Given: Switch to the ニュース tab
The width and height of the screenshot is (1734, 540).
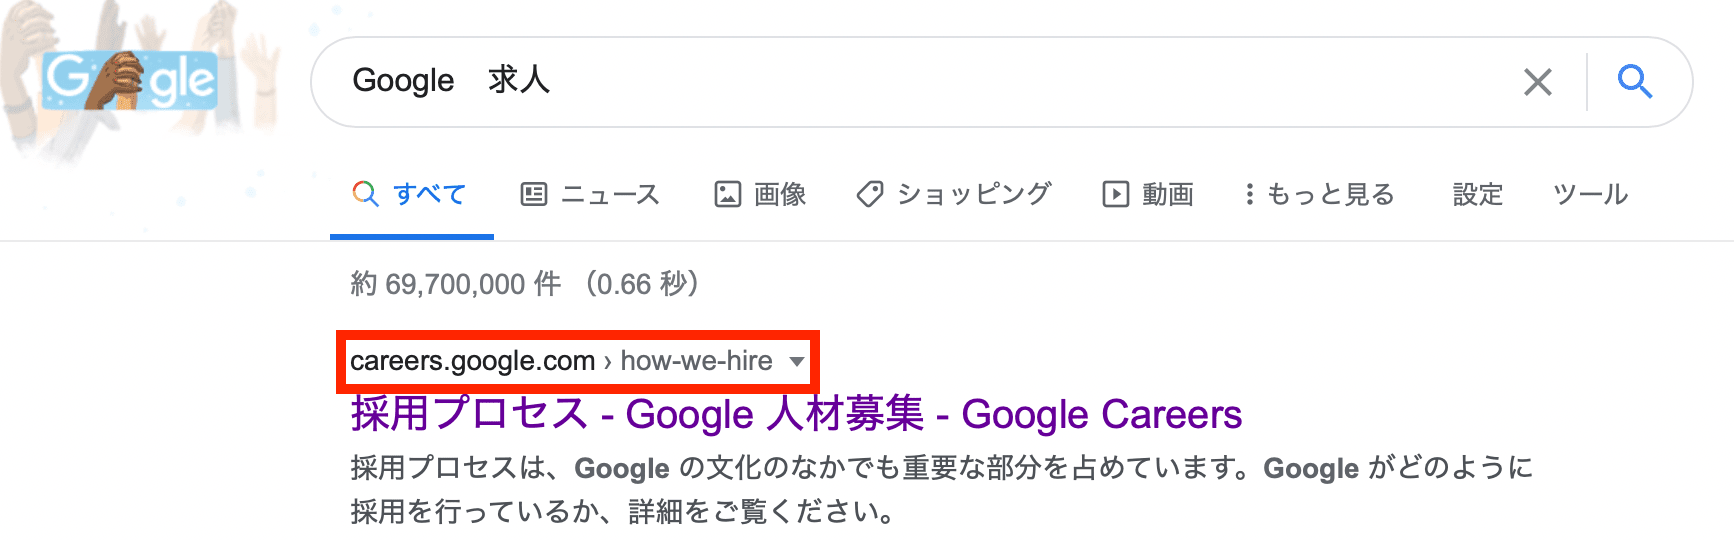Looking at the screenshot, I should click(610, 194).
